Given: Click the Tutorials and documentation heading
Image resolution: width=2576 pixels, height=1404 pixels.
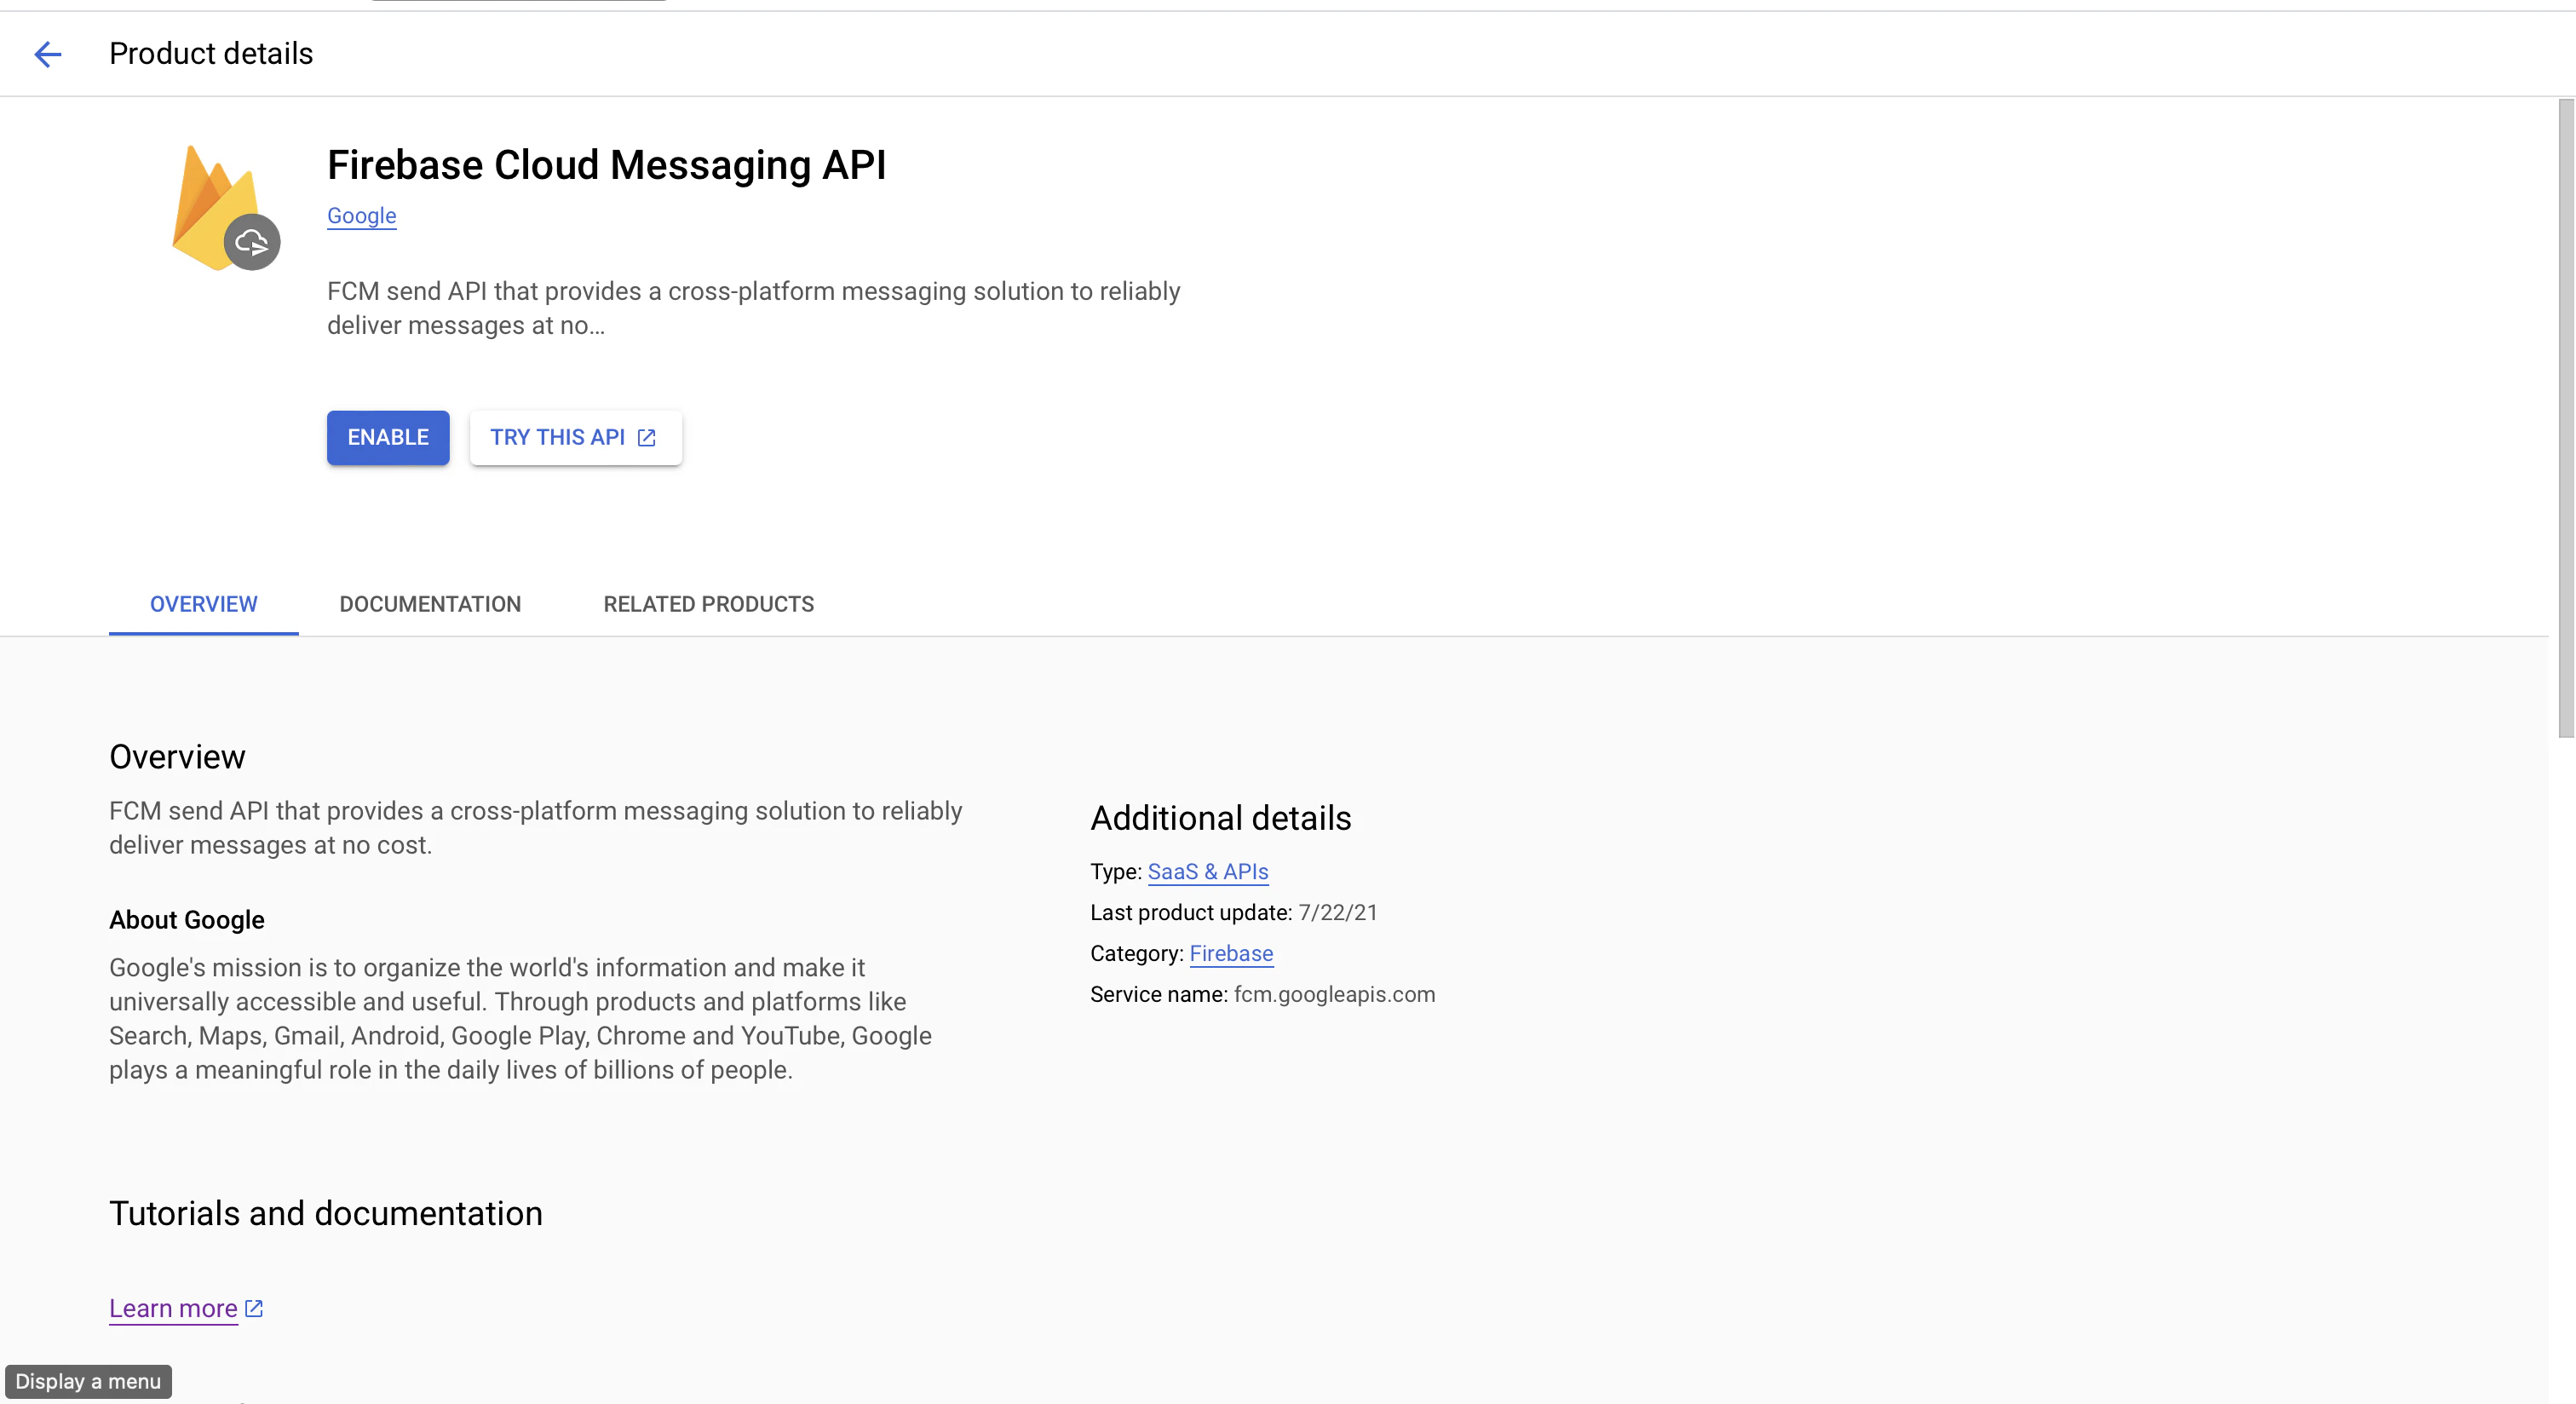Looking at the screenshot, I should 325,1214.
